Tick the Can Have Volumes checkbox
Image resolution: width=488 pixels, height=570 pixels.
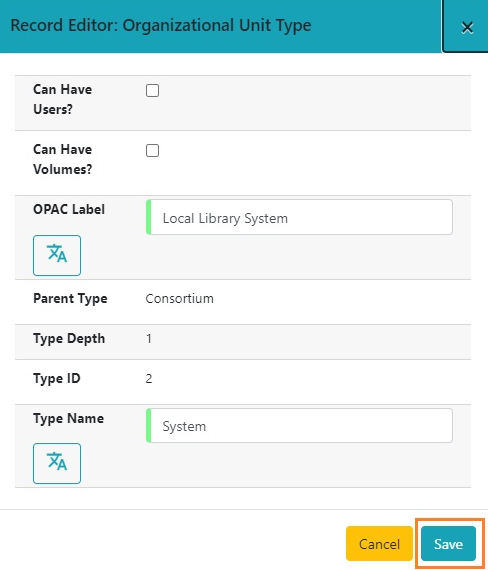click(152, 150)
